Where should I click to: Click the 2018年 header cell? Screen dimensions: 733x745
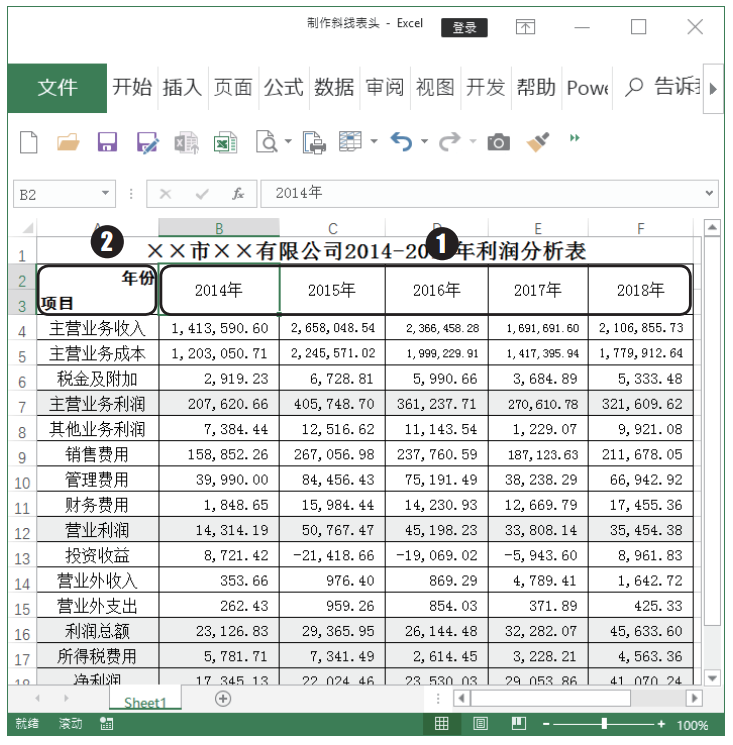pos(640,290)
